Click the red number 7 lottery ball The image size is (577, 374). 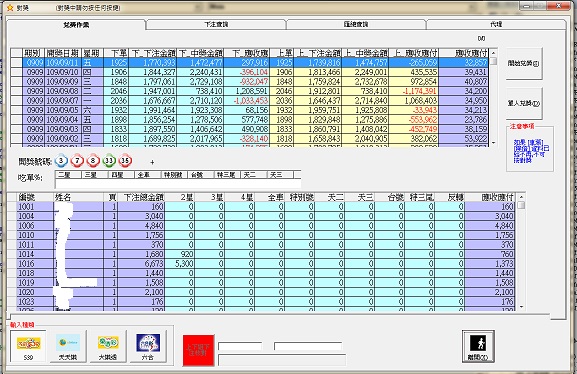point(77,161)
